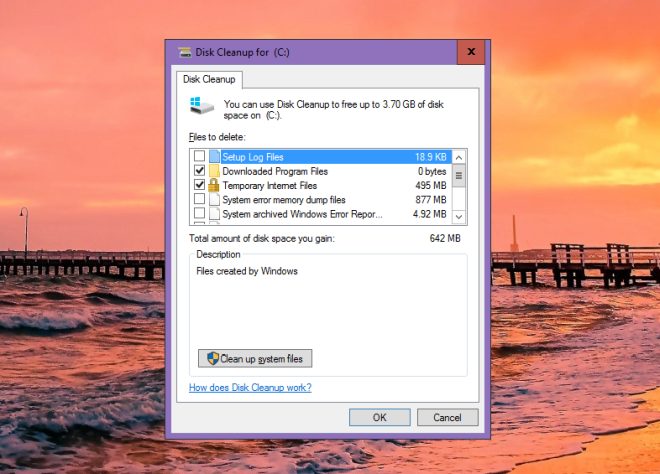Select the Downloaded Program Files row text

(x=275, y=171)
